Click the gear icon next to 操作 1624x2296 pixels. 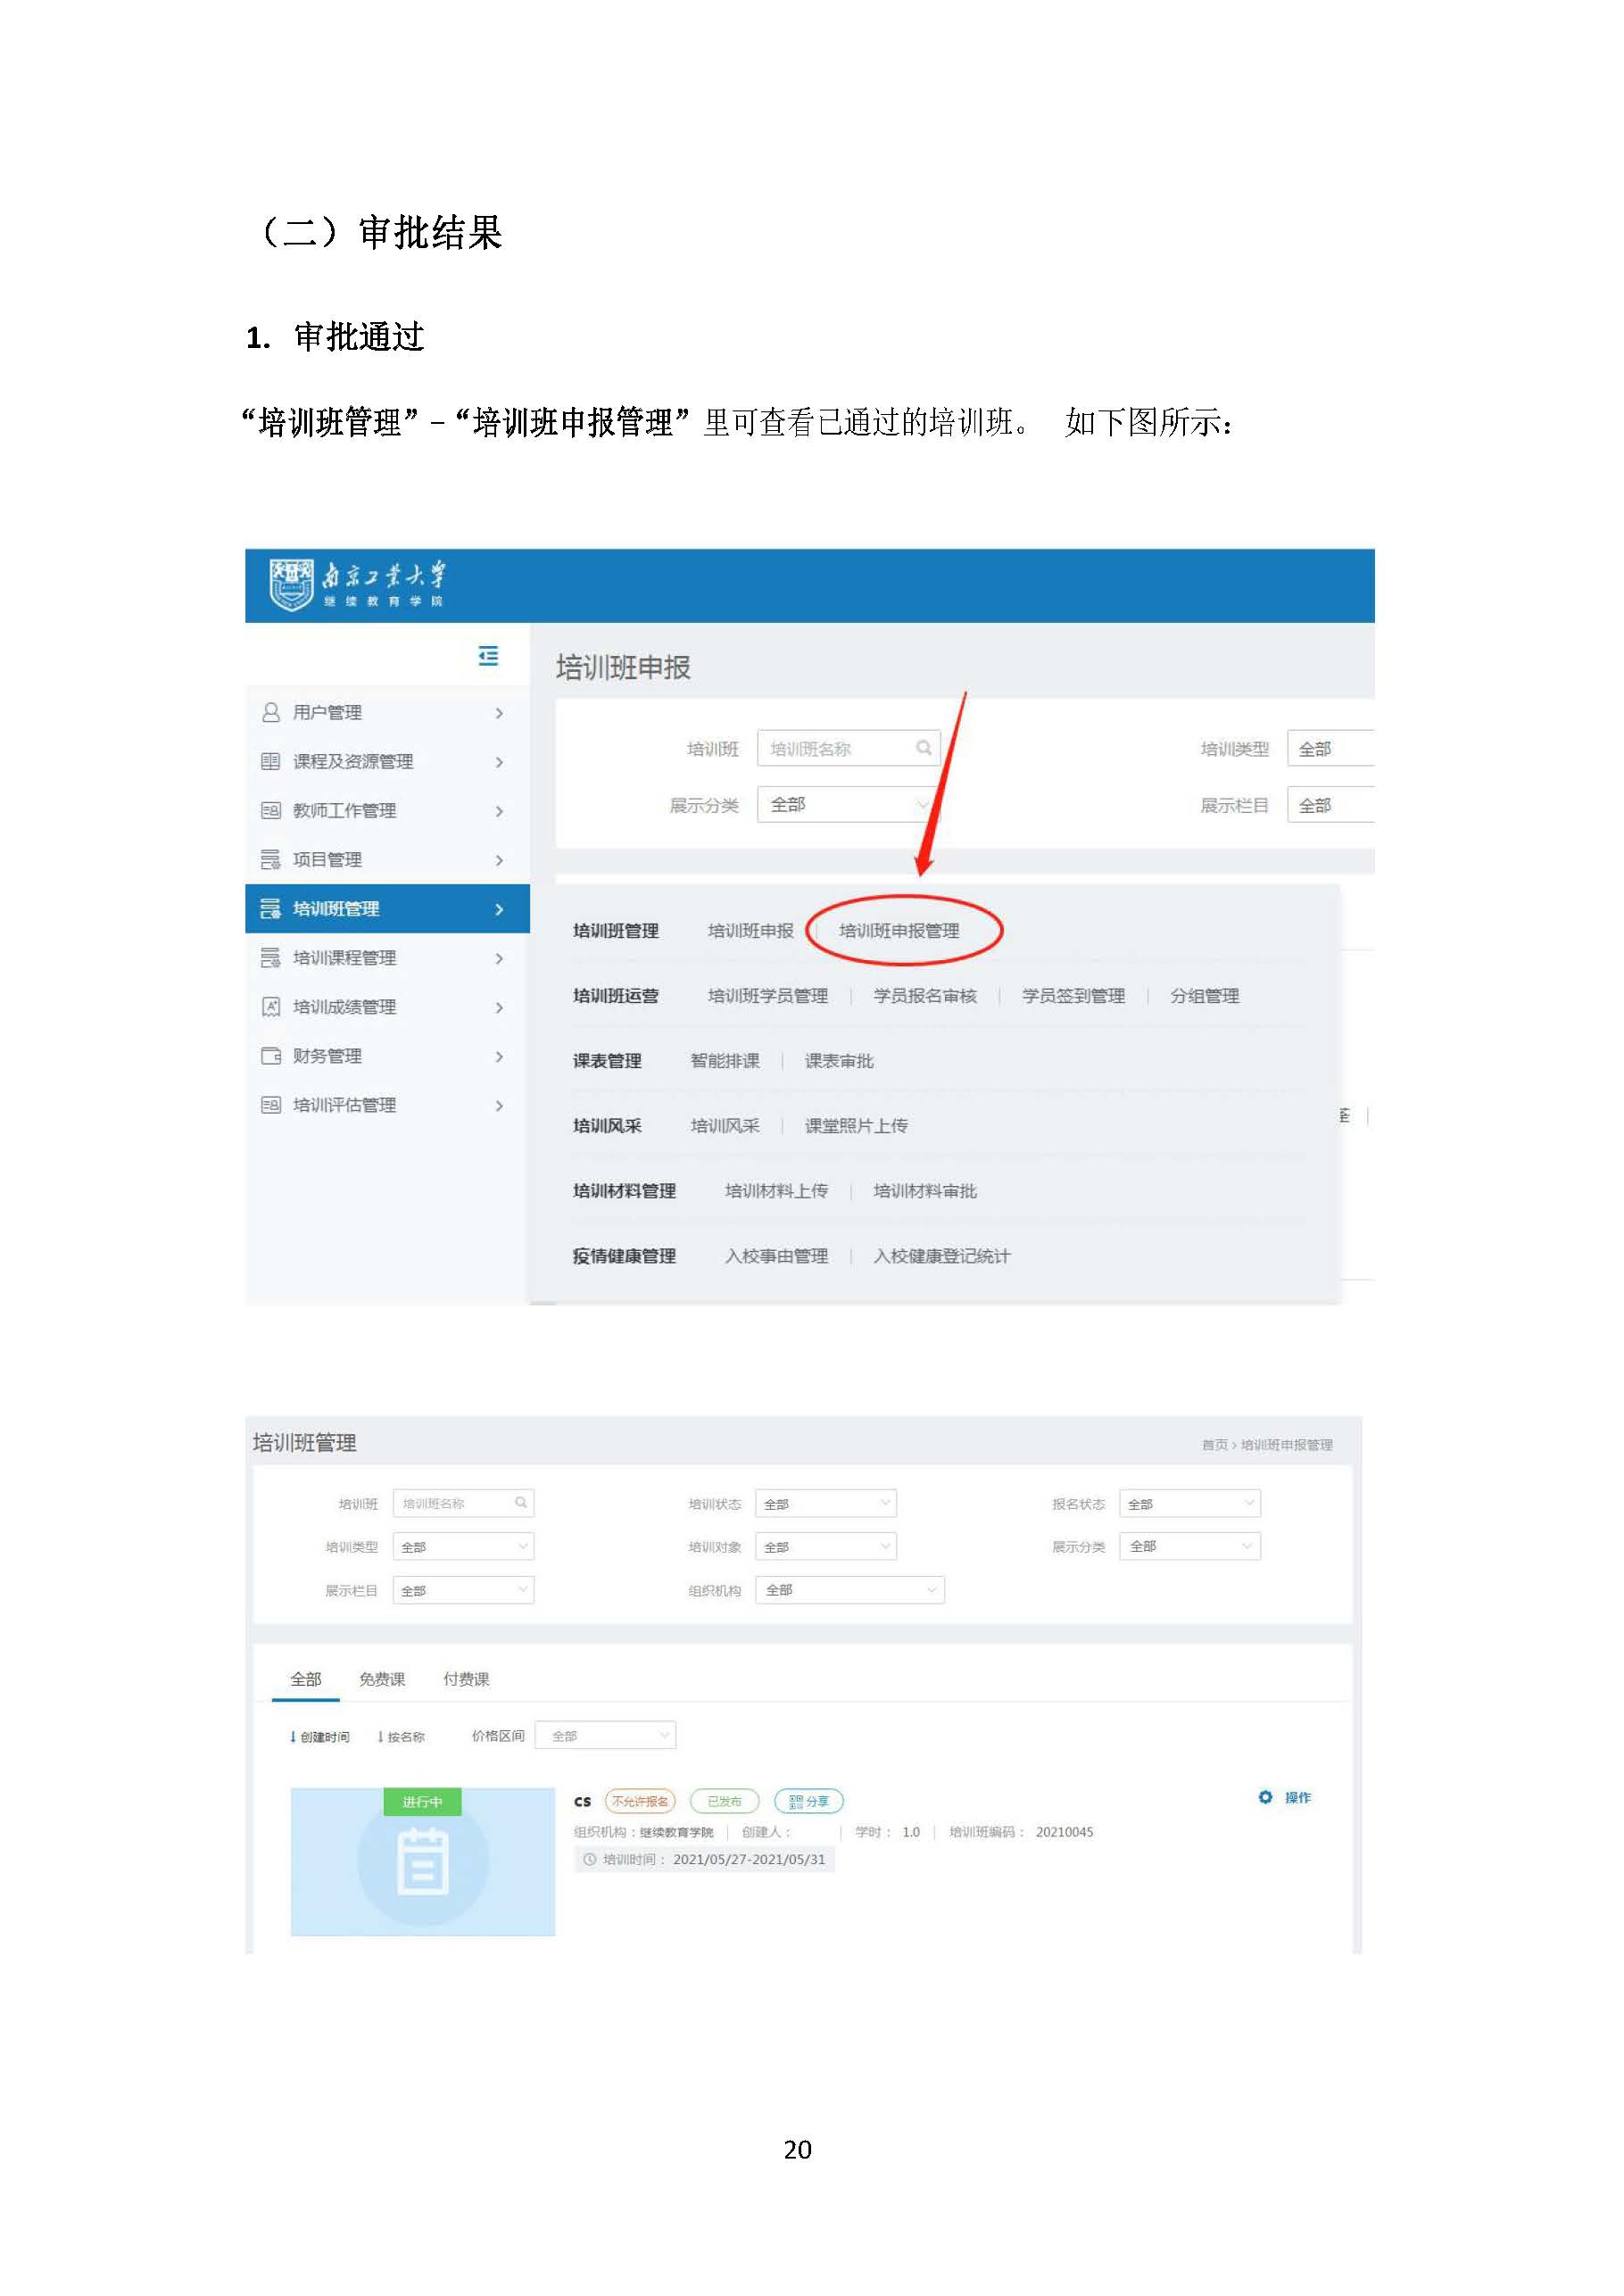click(1265, 1797)
